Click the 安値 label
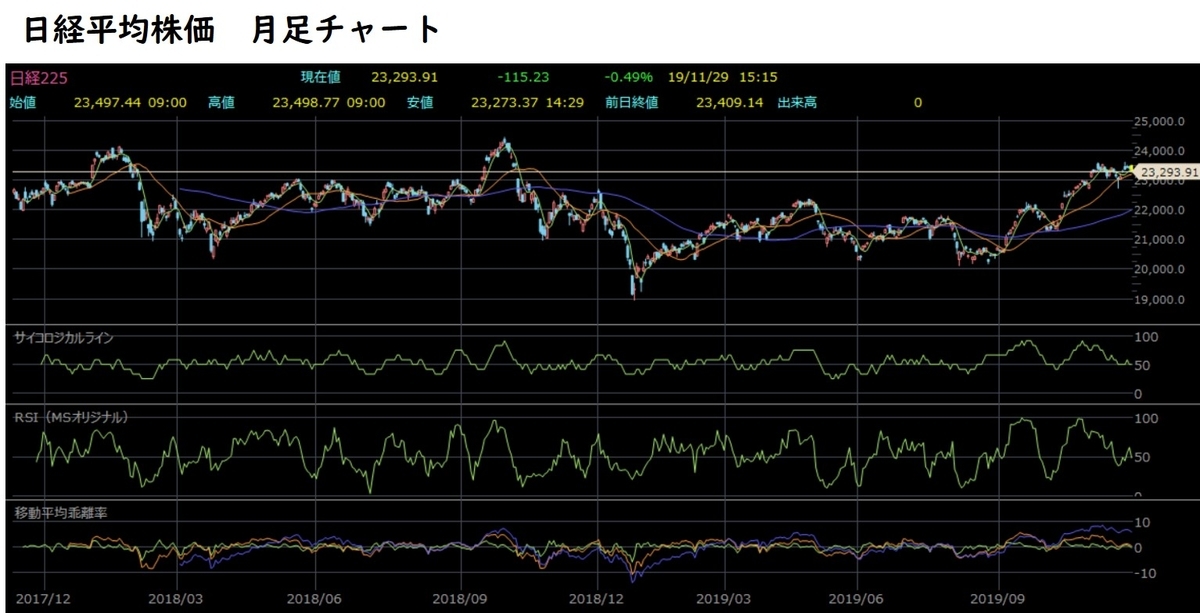 coord(420,102)
